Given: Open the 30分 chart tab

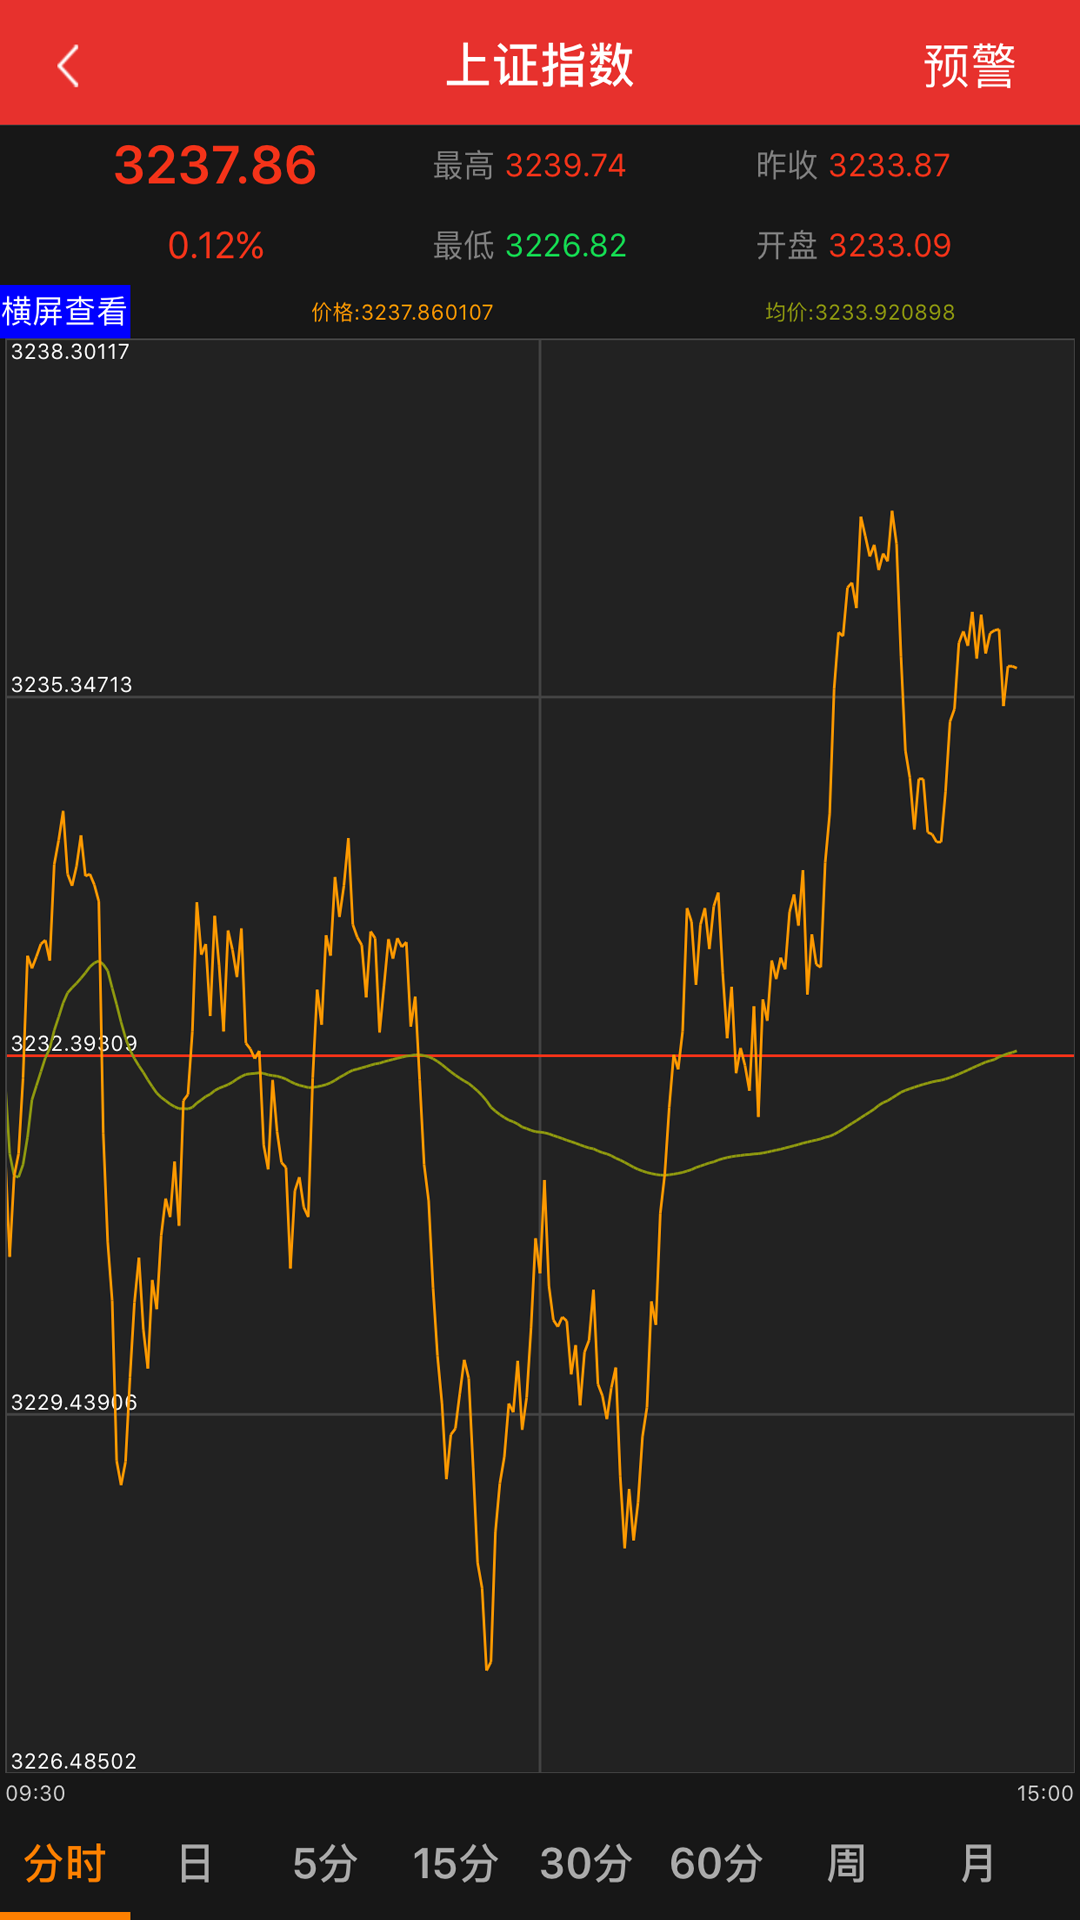Looking at the screenshot, I should point(585,1864).
